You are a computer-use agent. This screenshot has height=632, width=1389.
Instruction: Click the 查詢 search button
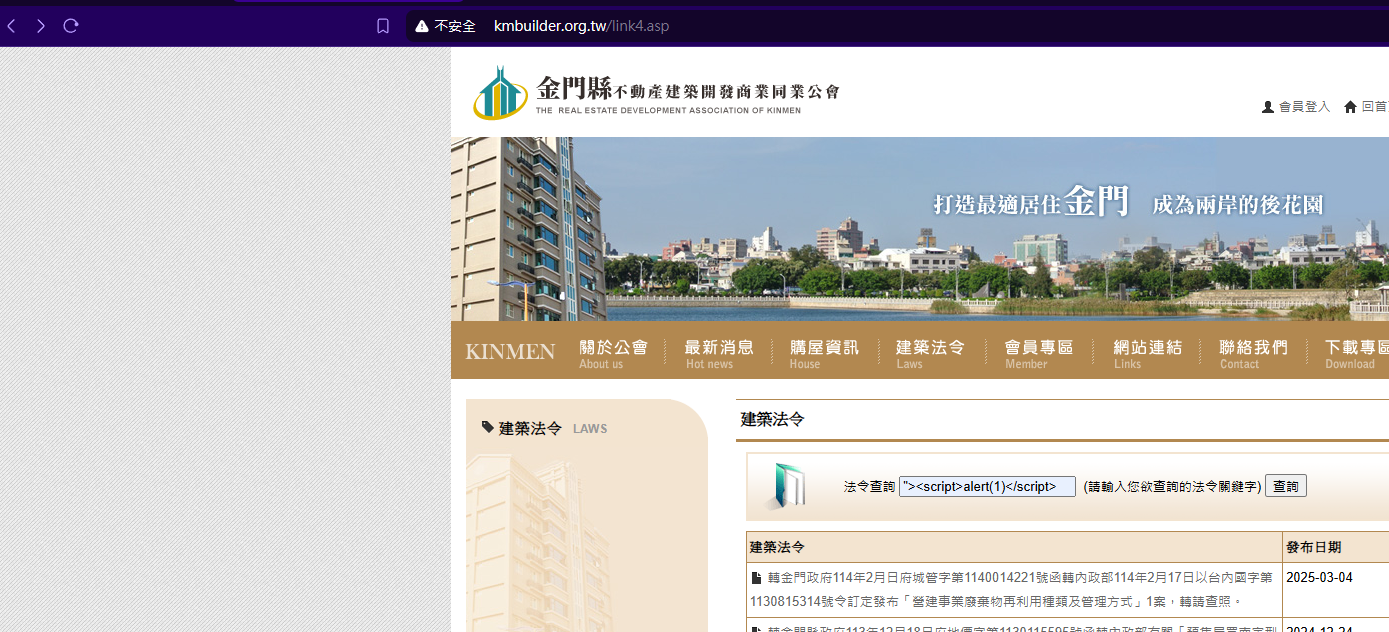point(1286,486)
